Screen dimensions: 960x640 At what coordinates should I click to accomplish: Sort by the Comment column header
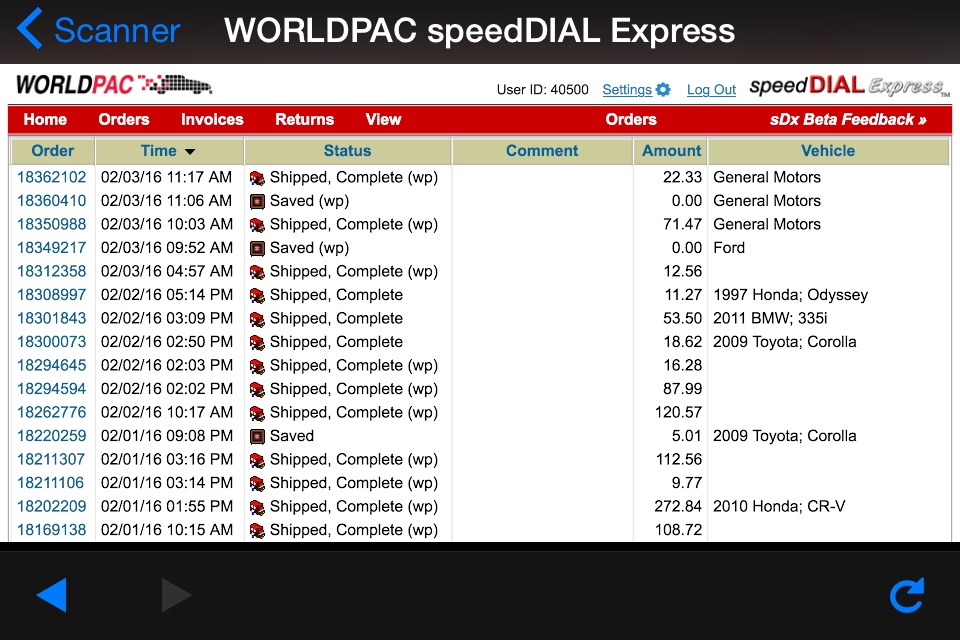[x=542, y=151]
